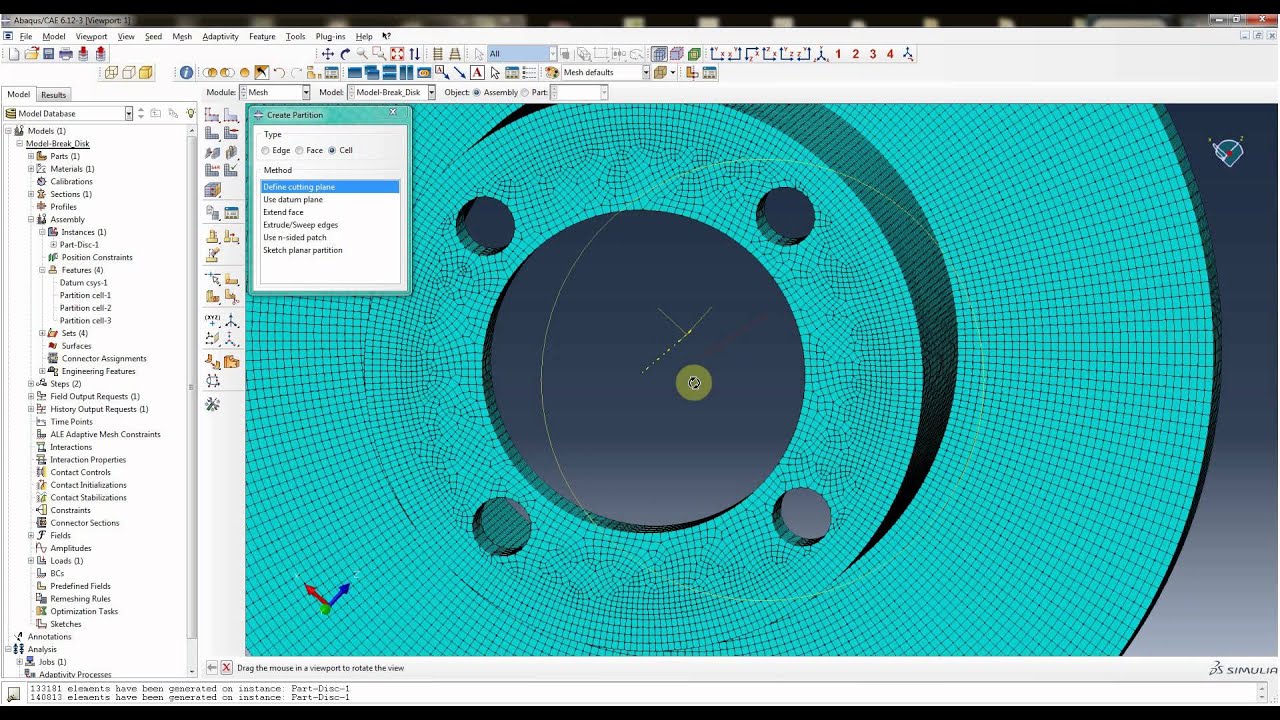
Task: Cancel procedure with red X button
Action: [x=226, y=668]
